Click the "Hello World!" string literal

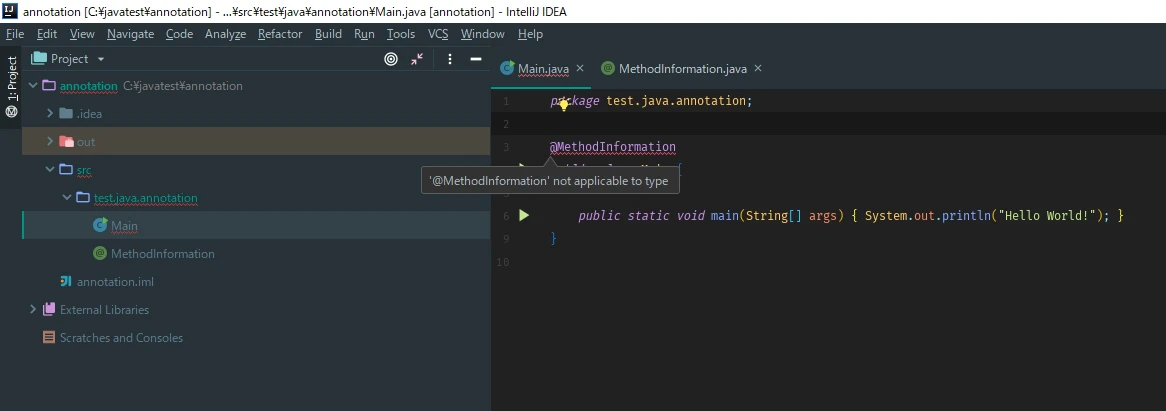(x=1049, y=216)
